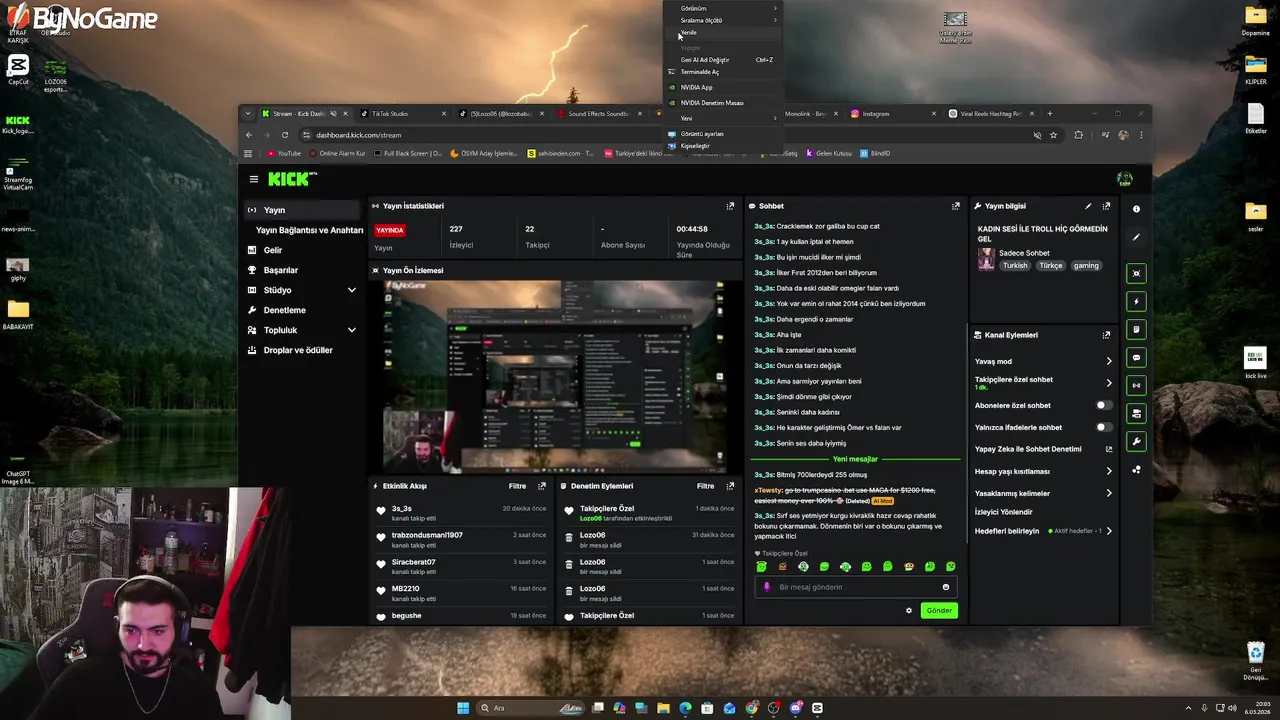Click the green Kick logo

(x=289, y=179)
